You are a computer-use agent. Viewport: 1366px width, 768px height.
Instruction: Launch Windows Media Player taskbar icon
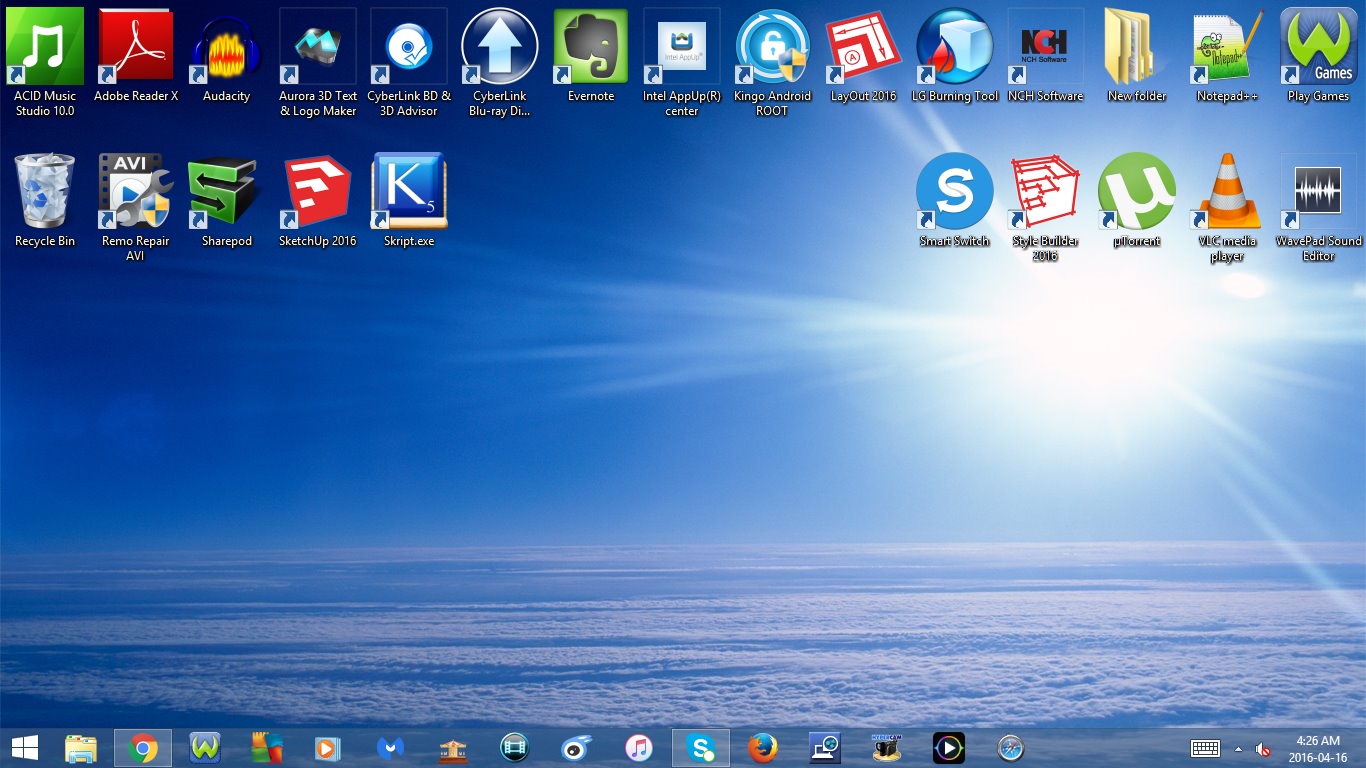pyautogui.click(x=328, y=748)
